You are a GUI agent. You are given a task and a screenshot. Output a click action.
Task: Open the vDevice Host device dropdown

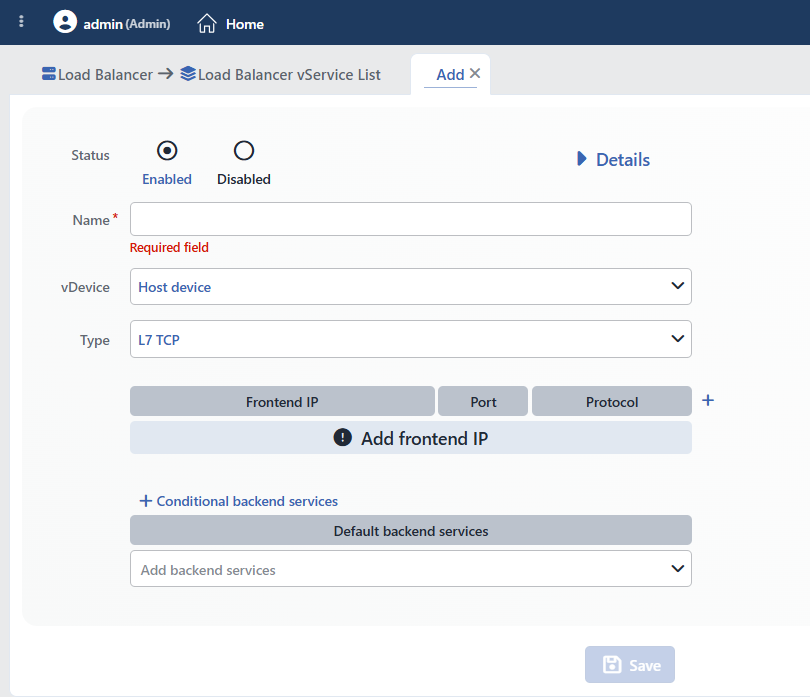point(411,286)
